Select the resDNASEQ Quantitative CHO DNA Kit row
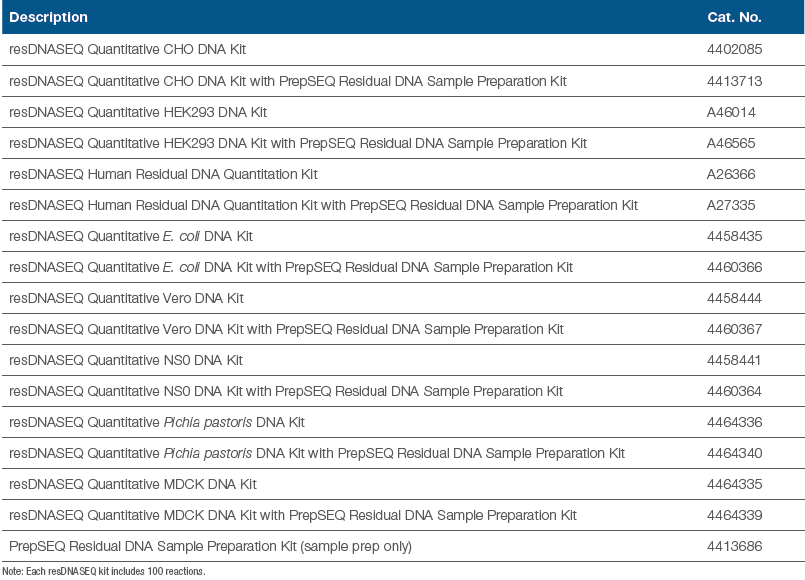 tap(127, 49)
